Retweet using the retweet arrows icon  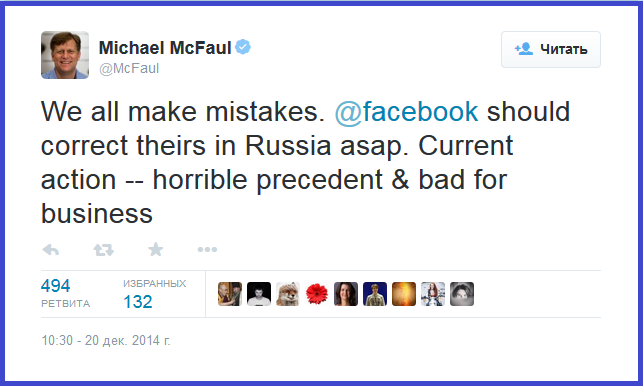point(103,249)
